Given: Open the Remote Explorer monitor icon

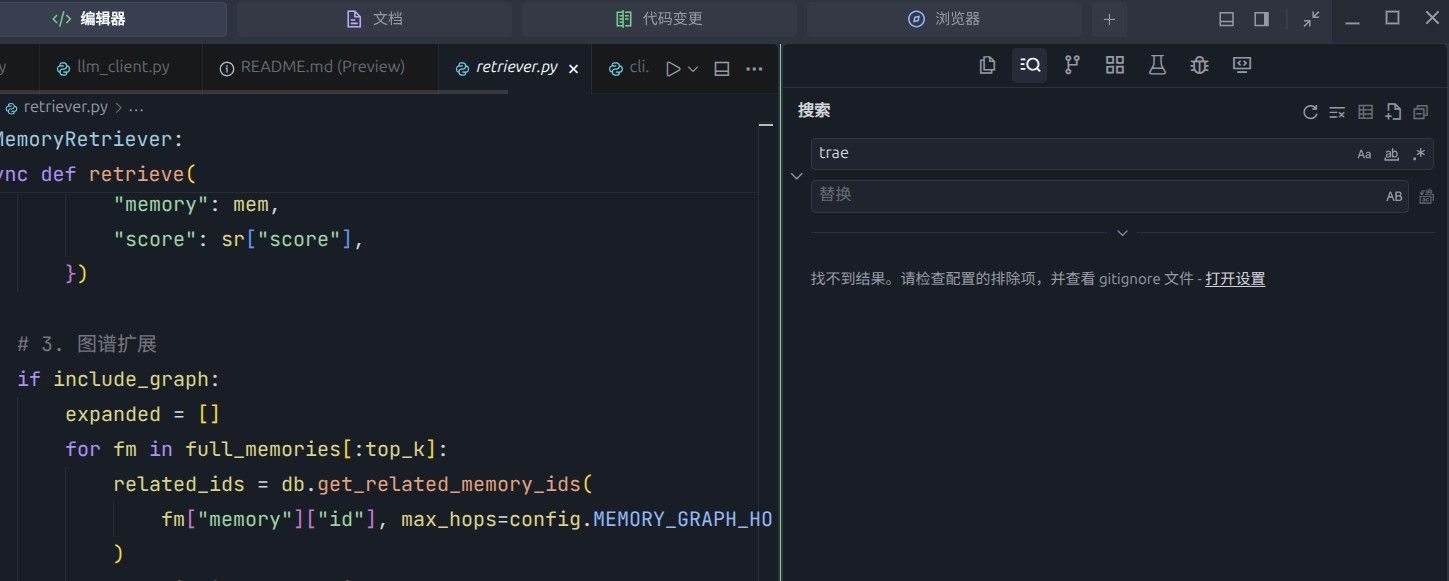Looking at the screenshot, I should (1242, 65).
